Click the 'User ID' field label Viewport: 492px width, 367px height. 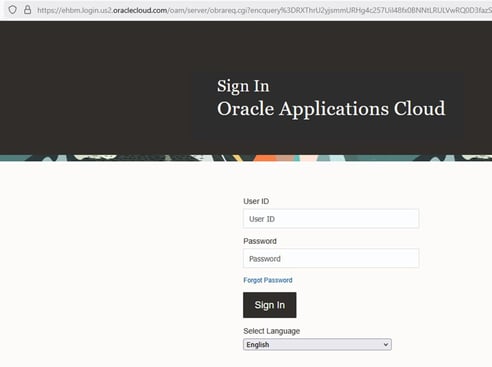pyautogui.click(x=256, y=201)
